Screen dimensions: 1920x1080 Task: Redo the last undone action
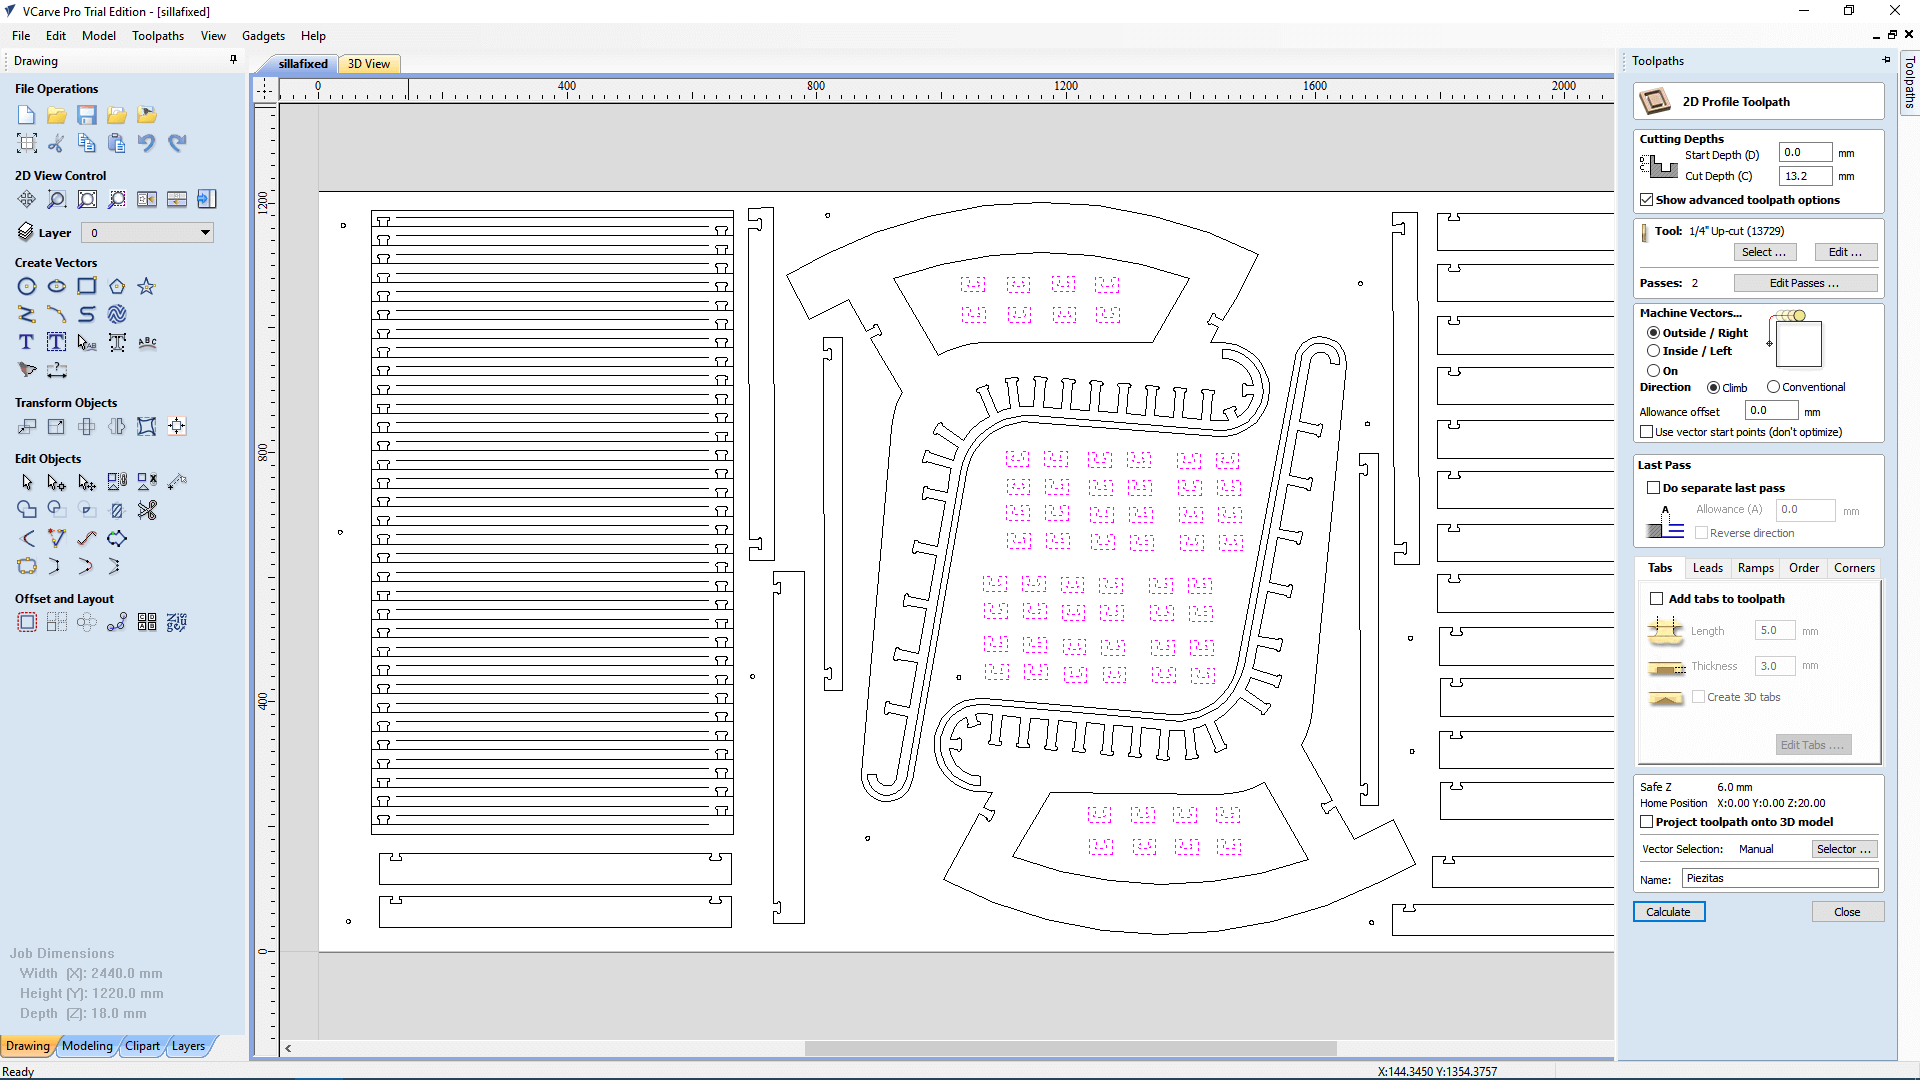click(x=177, y=143)
